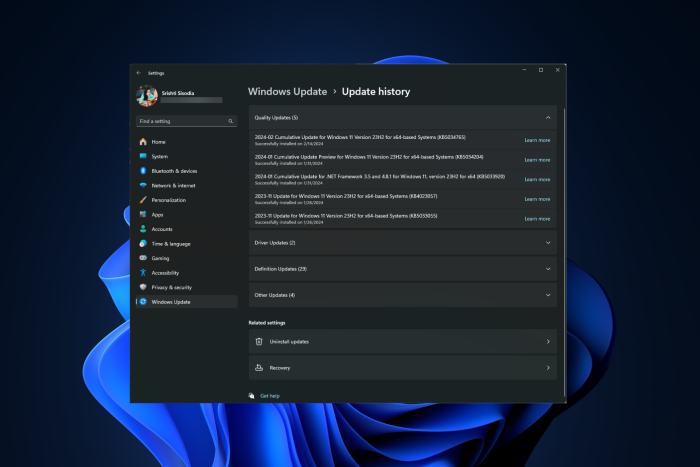This screenshot has width=700, height=467.
Task: Expand the Driver Updates (2) section
Action: [403, 243]
